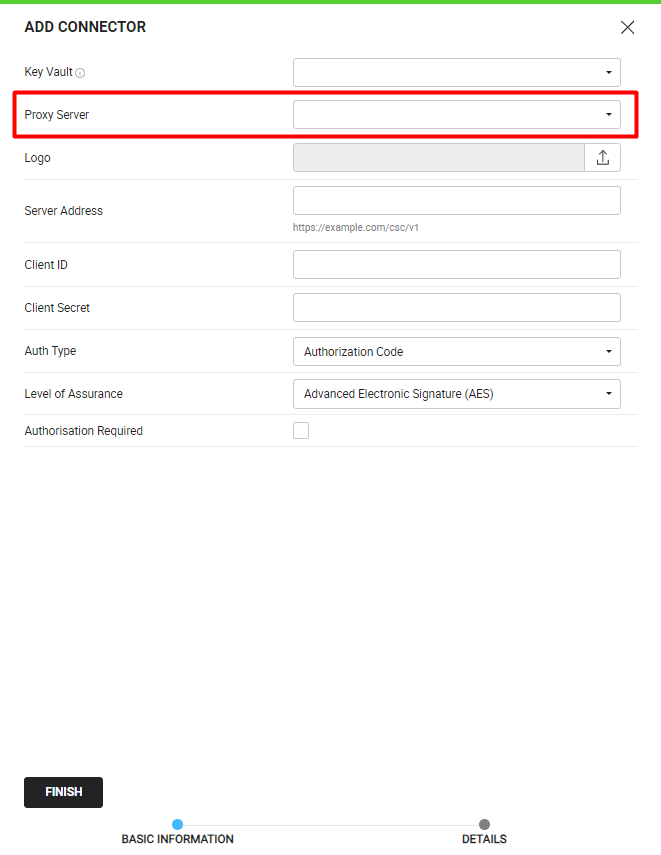
Task: Tick the Authorisation Required checkbox
Action: (301, 430)
